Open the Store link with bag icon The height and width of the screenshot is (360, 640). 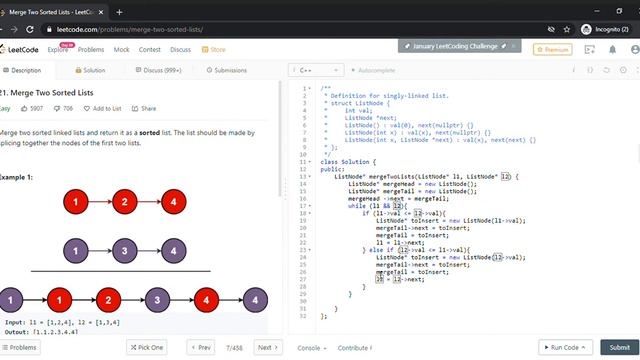tap(213, 49)
